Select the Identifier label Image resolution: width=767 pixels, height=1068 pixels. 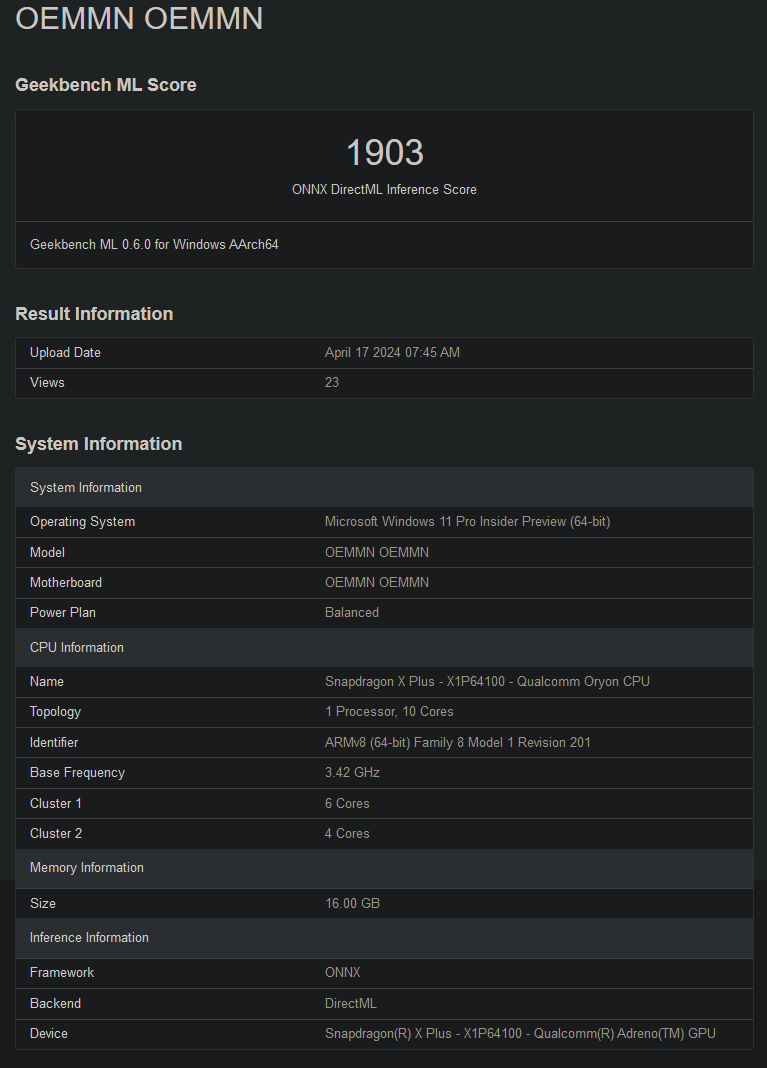tap(54, 742)
